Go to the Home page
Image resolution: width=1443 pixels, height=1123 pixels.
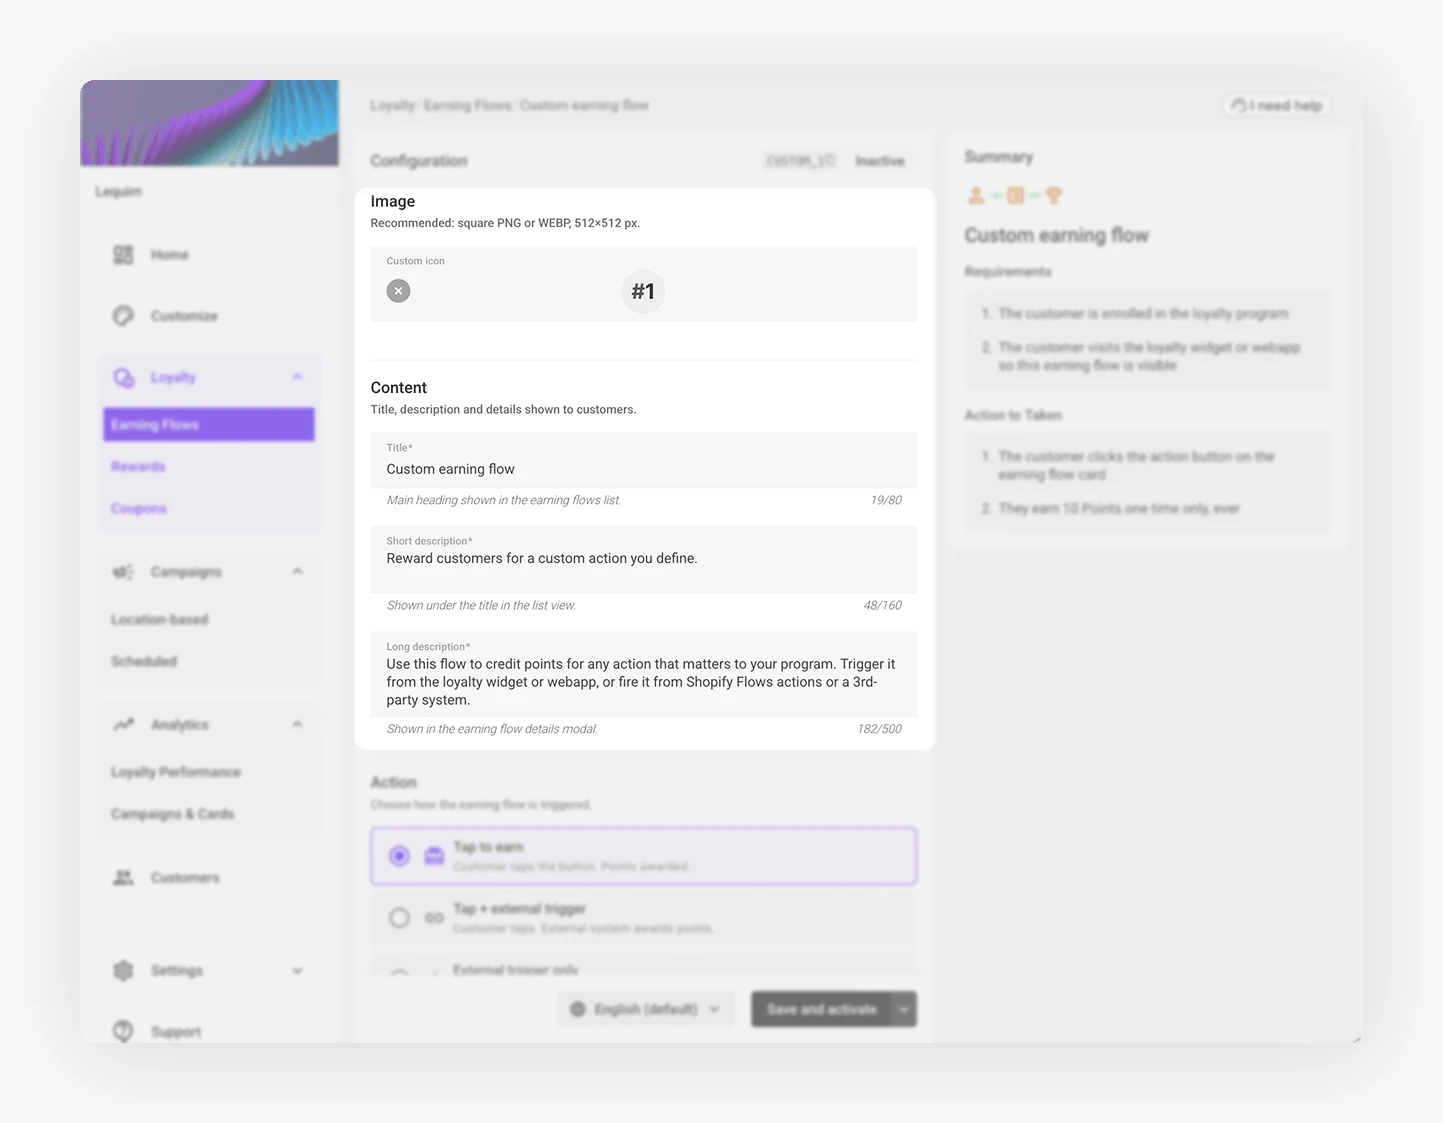170,255
